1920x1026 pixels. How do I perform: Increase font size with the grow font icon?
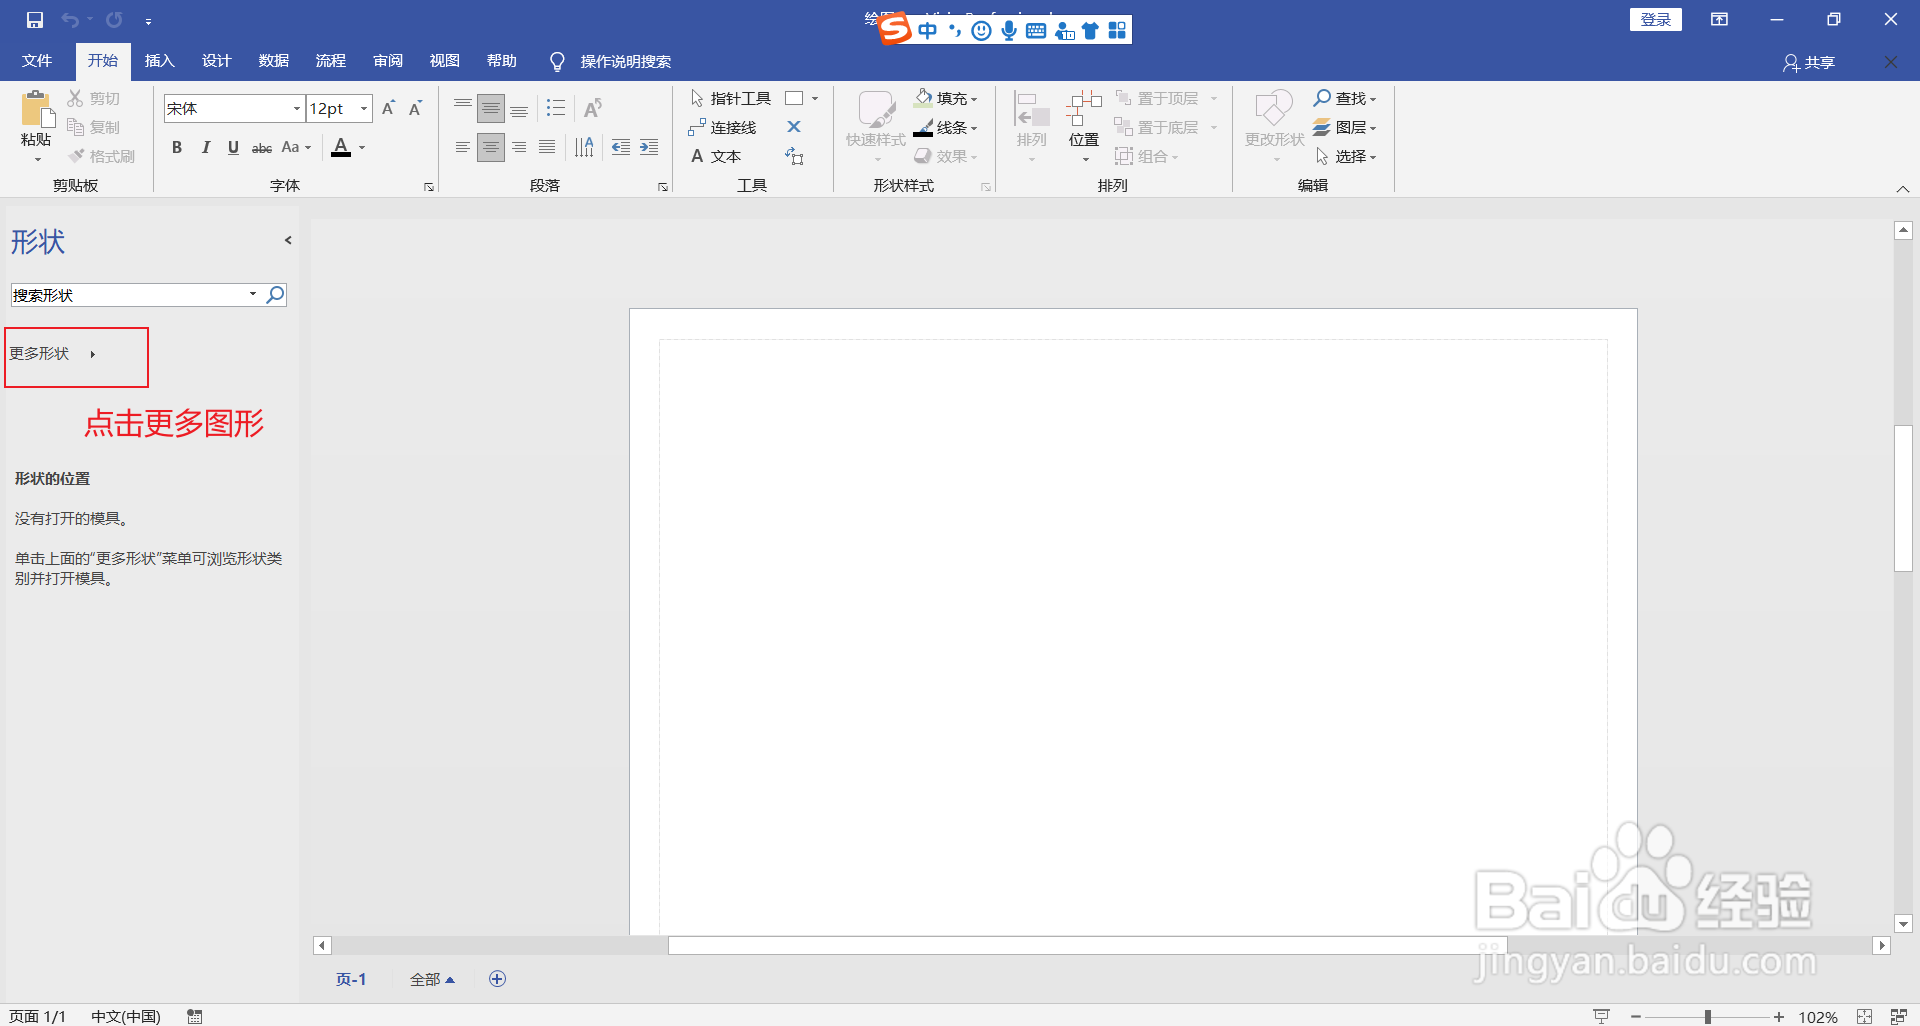(389, 108)
